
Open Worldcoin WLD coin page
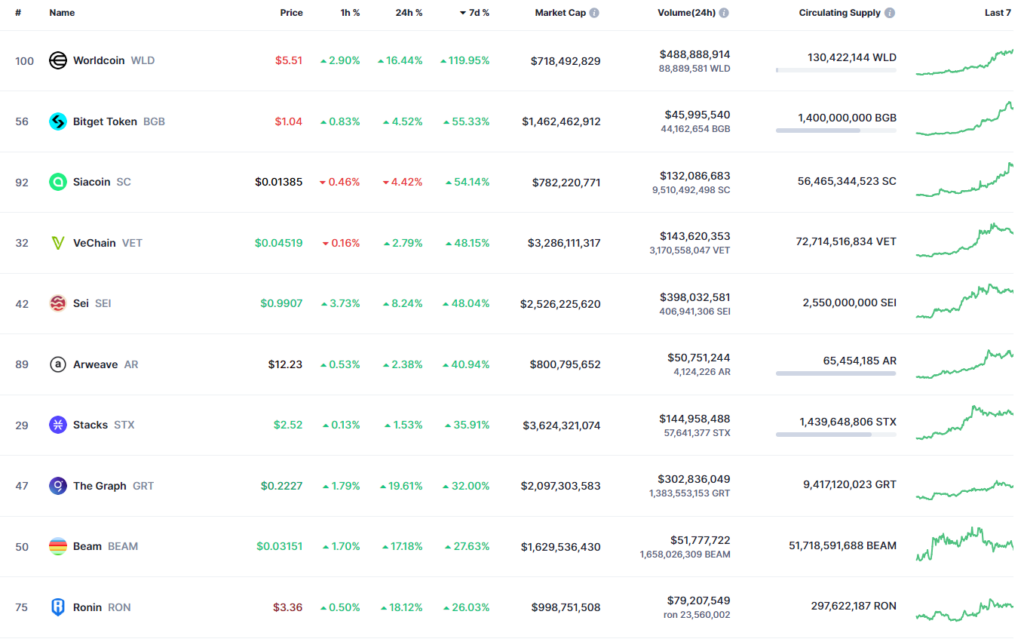click(114, 61)
